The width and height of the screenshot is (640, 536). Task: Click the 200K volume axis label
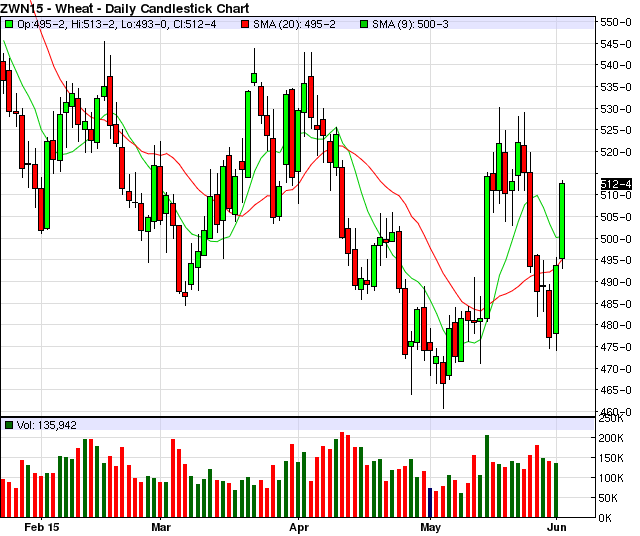(x=611, y=438)
